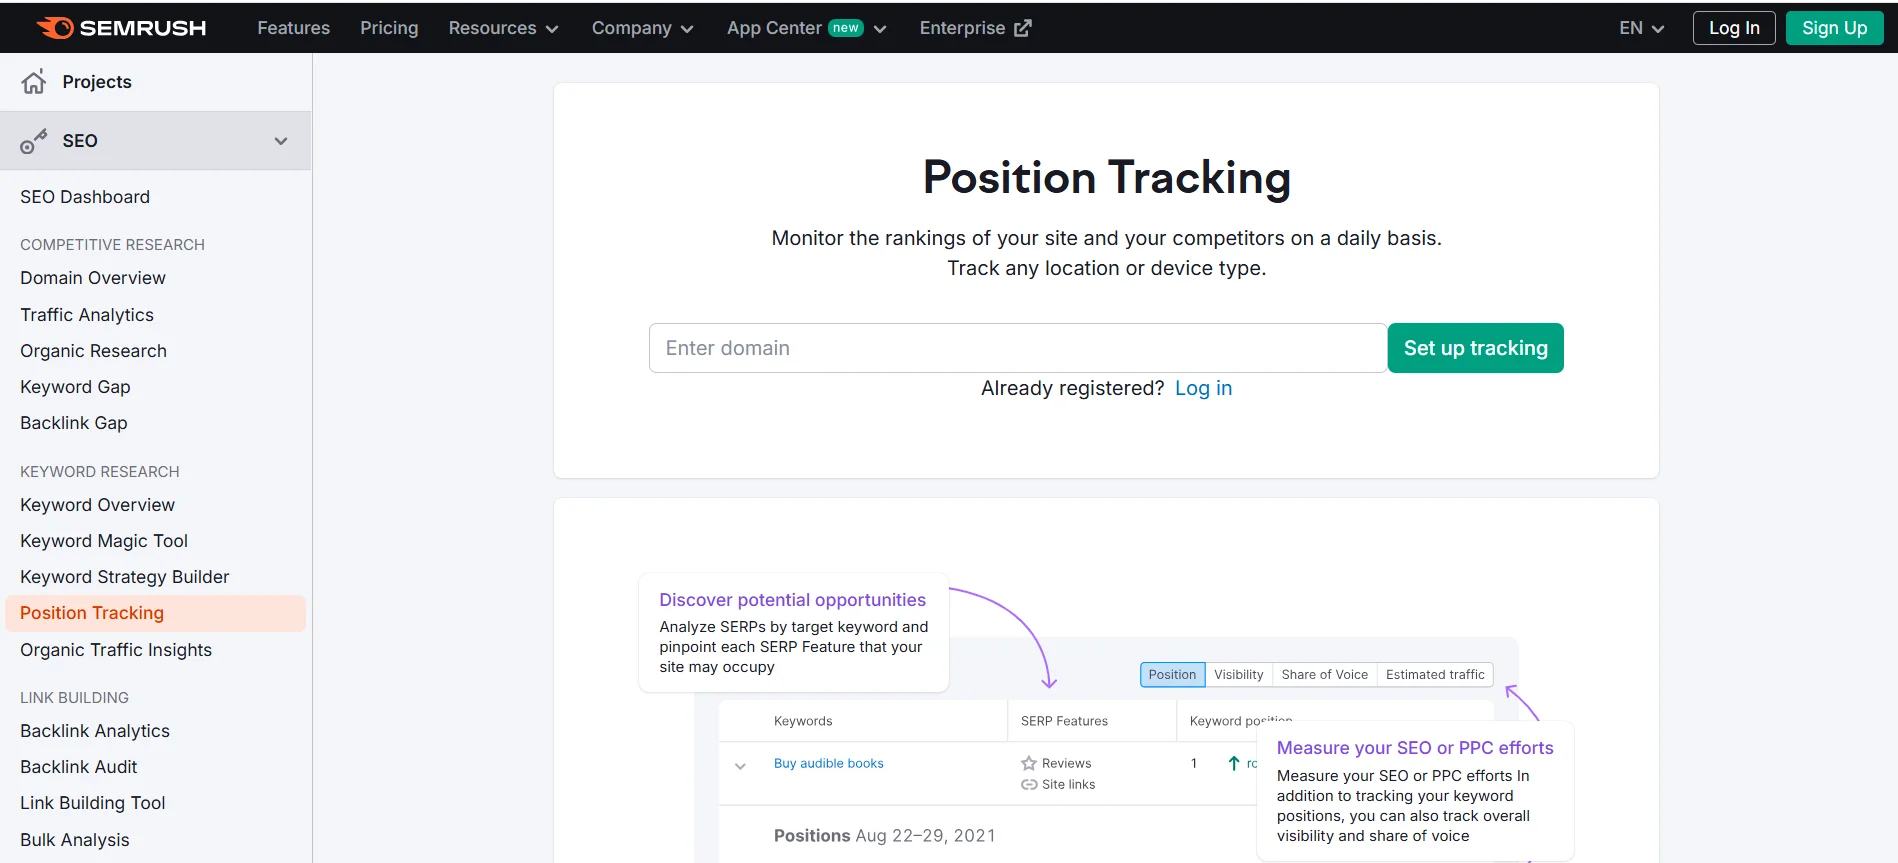This screenshot has width=1898, height=863.
Task: Open Organic Traffic Insights in sidebar
Action: tap(116, 650)
